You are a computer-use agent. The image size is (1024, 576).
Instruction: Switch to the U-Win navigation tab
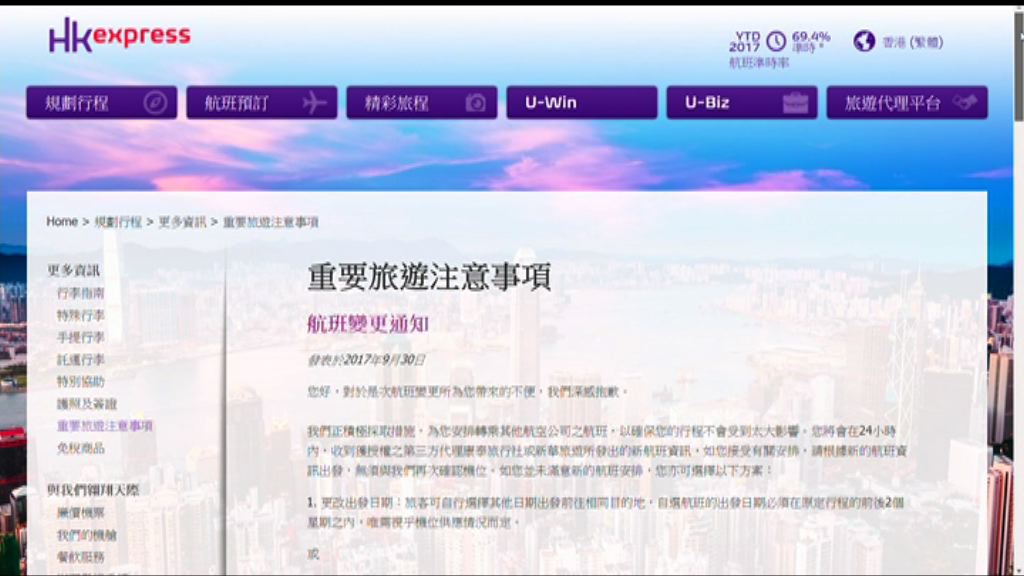[581, 101]
